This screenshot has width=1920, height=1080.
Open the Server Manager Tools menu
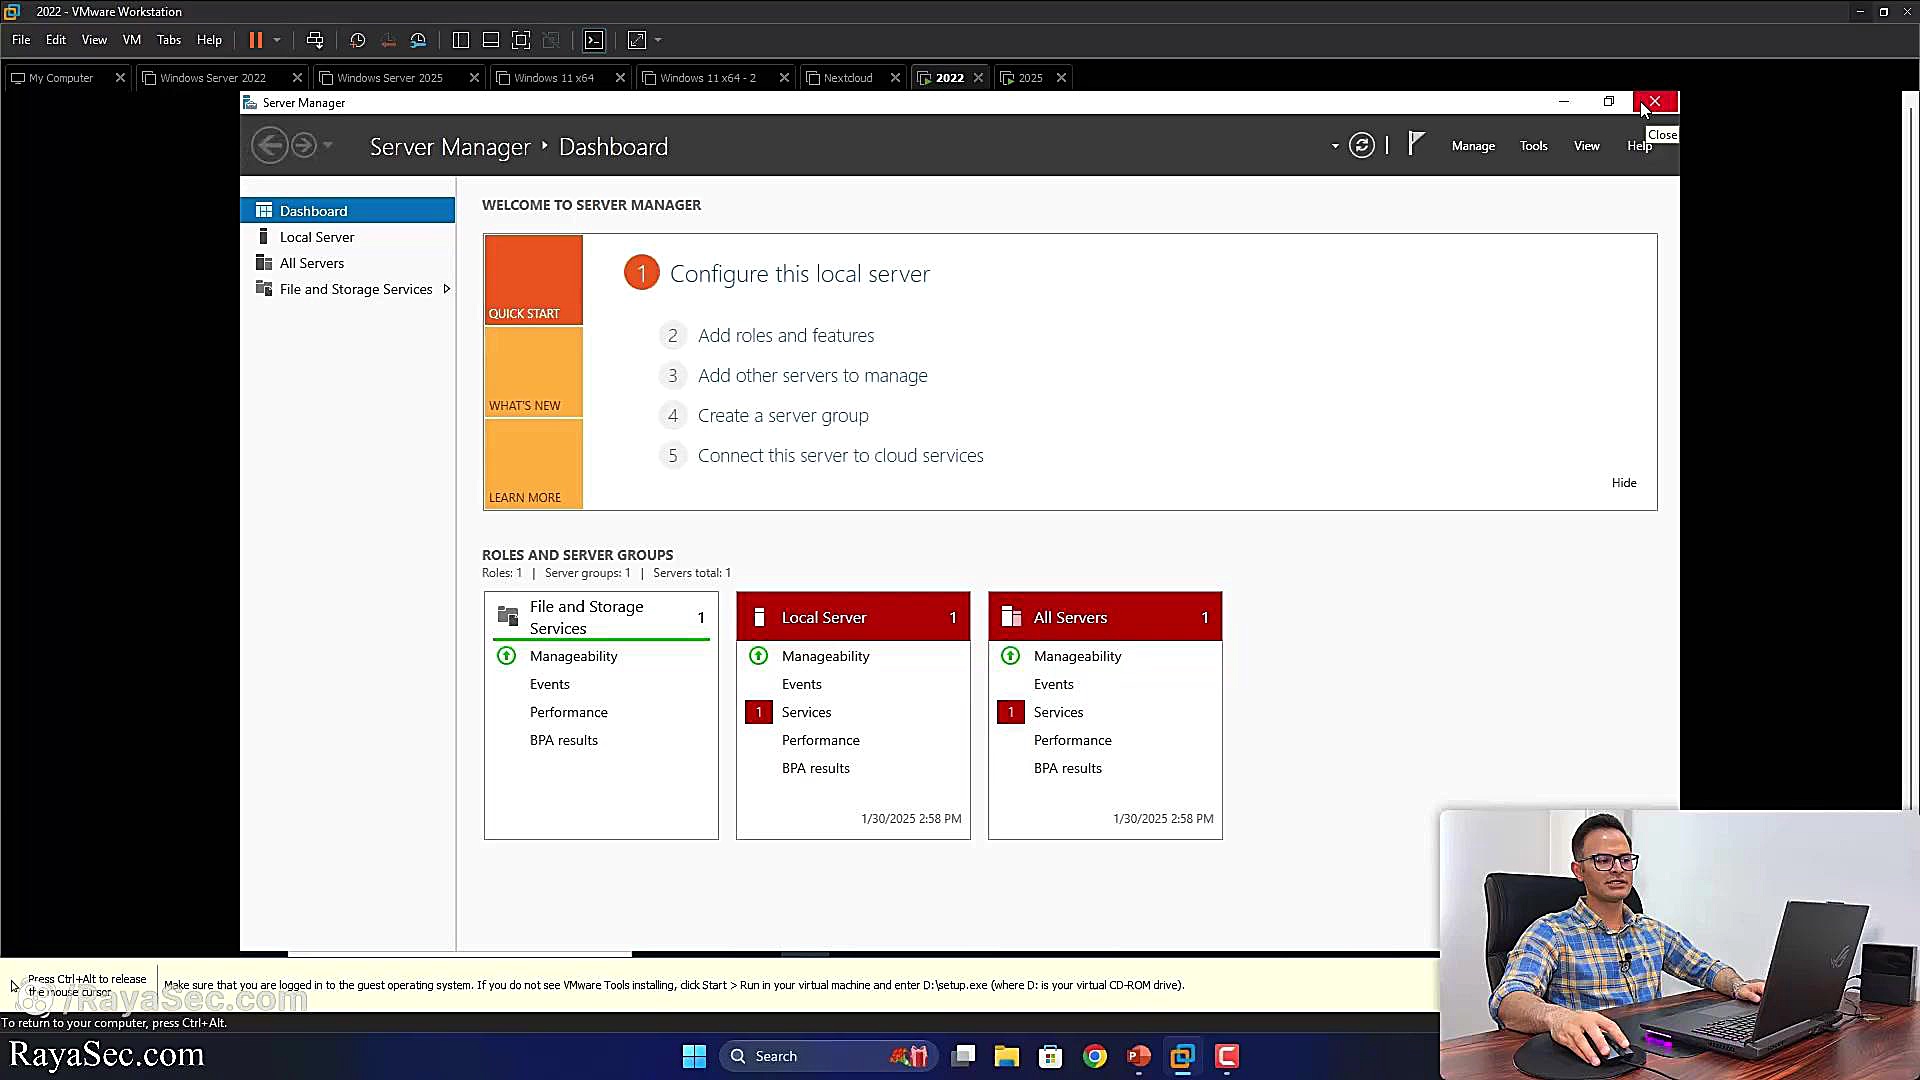tap(1533, 146)
